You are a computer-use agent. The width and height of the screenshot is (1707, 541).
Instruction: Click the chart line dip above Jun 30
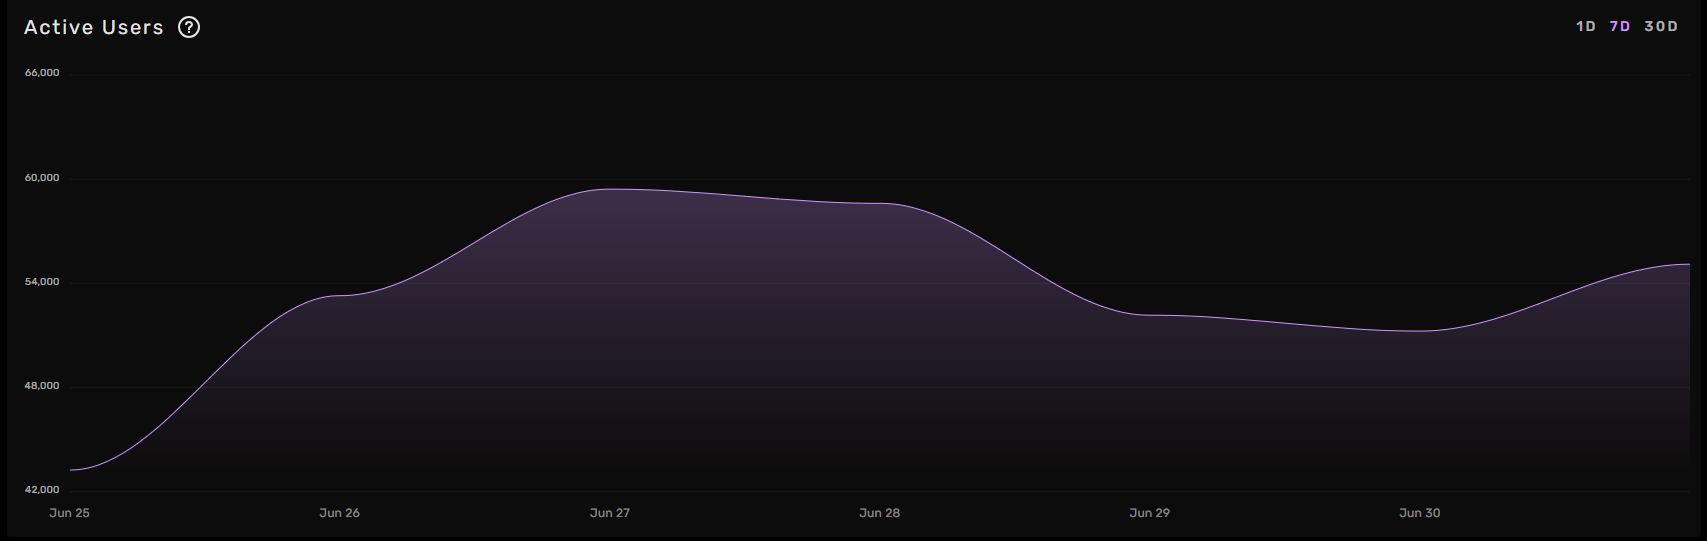[x=1420, y=331]
